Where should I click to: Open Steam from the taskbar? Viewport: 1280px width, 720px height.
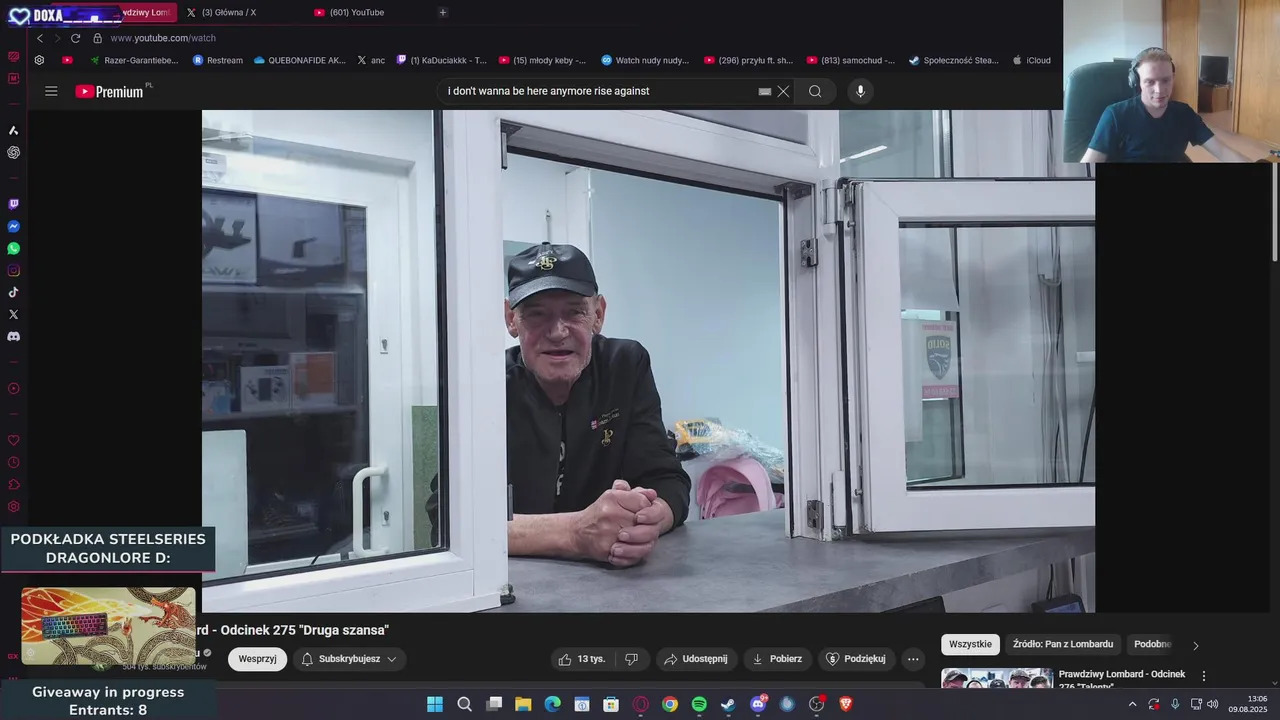[728, 704]
